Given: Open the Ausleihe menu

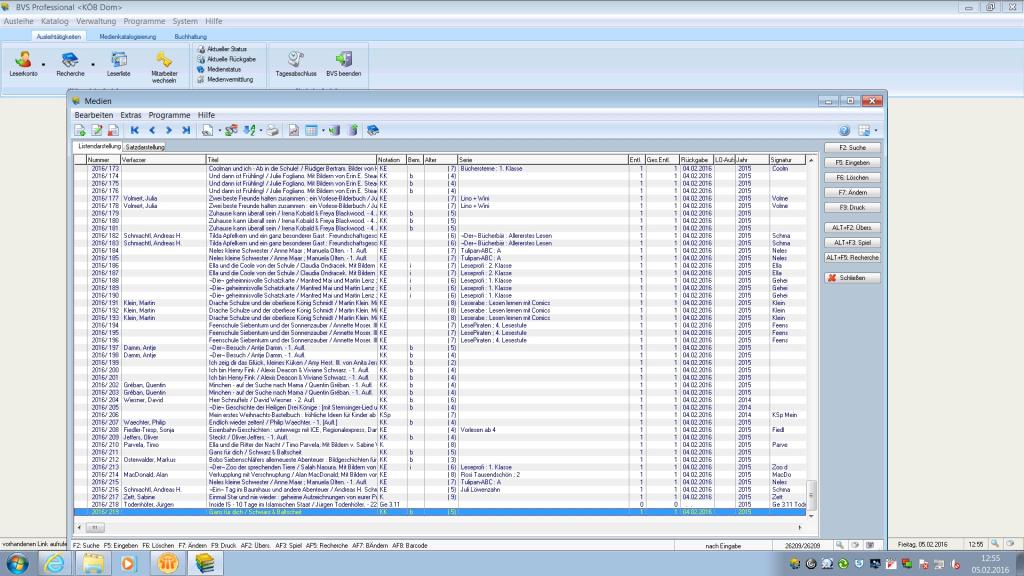Looking at the screenshot, I should tap(18, 22).
